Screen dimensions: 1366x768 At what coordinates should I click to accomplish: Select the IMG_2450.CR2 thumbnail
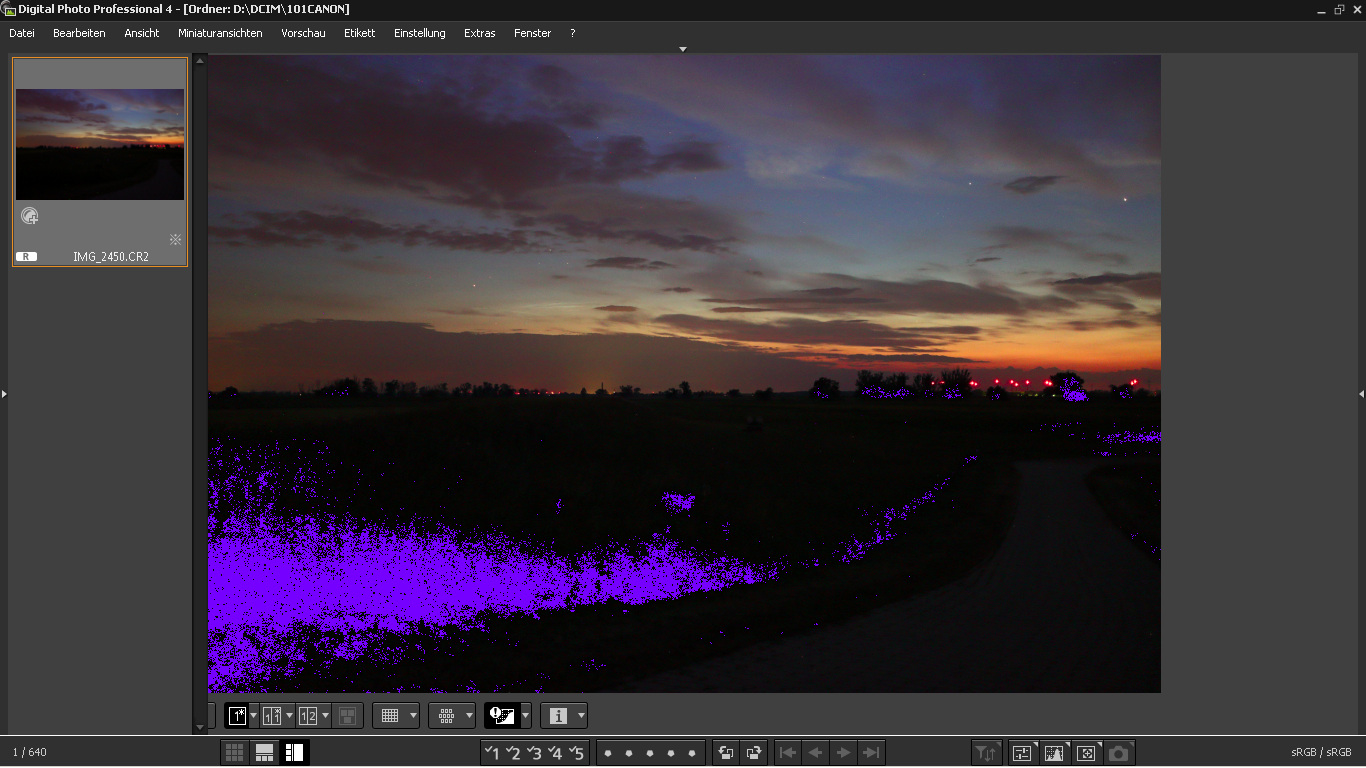pyautogui.click(x=100, y=144)
